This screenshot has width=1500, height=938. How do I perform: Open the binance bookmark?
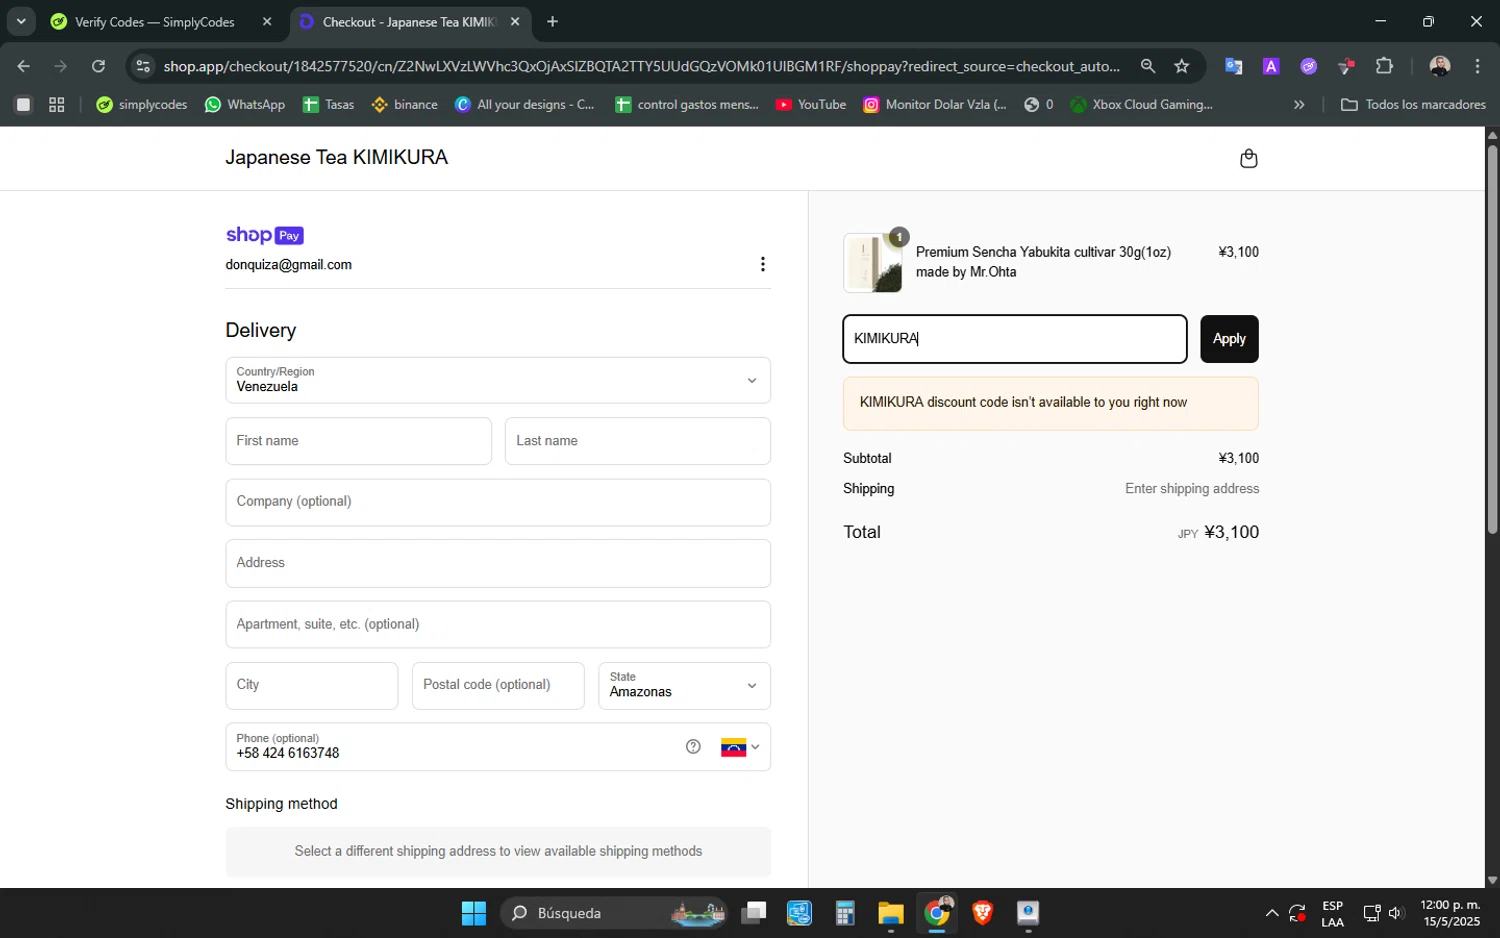pyautogui.click(x=404, y=104)
